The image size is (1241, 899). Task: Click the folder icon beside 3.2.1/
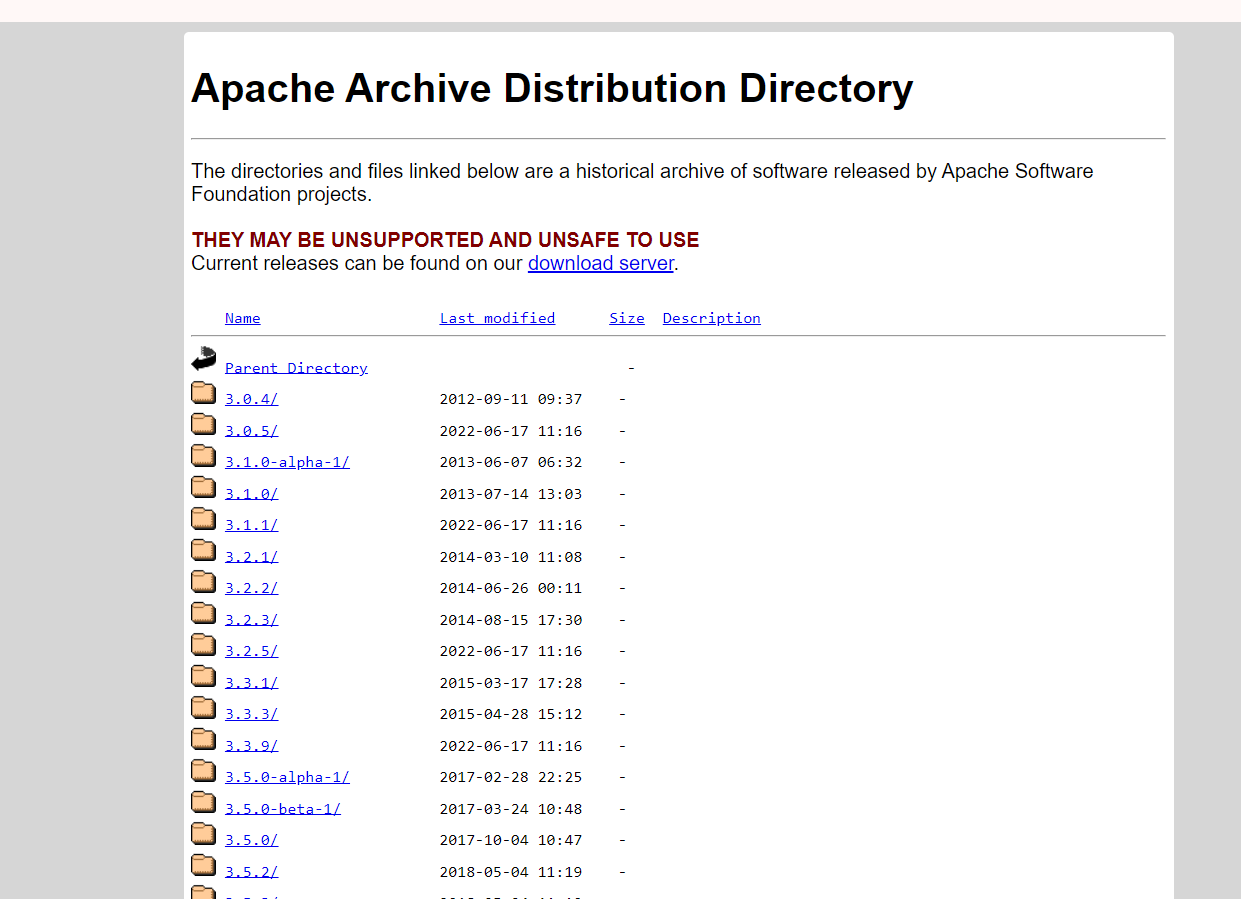(x=204, y=550)
